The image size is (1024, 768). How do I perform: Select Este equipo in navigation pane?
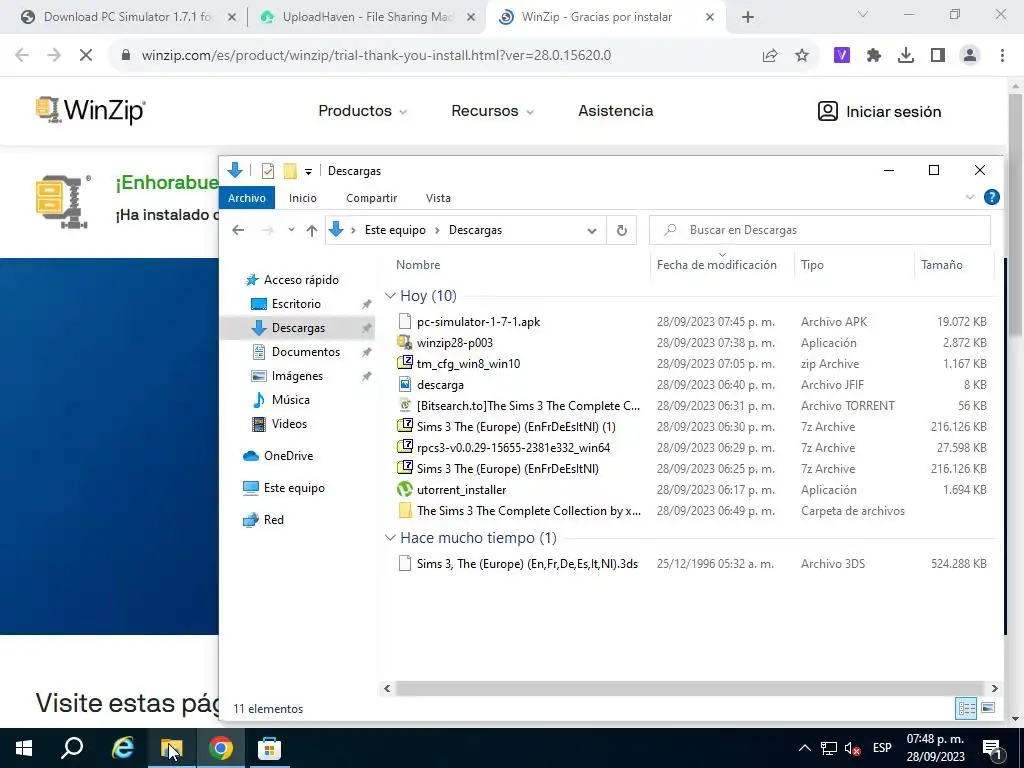294,488
